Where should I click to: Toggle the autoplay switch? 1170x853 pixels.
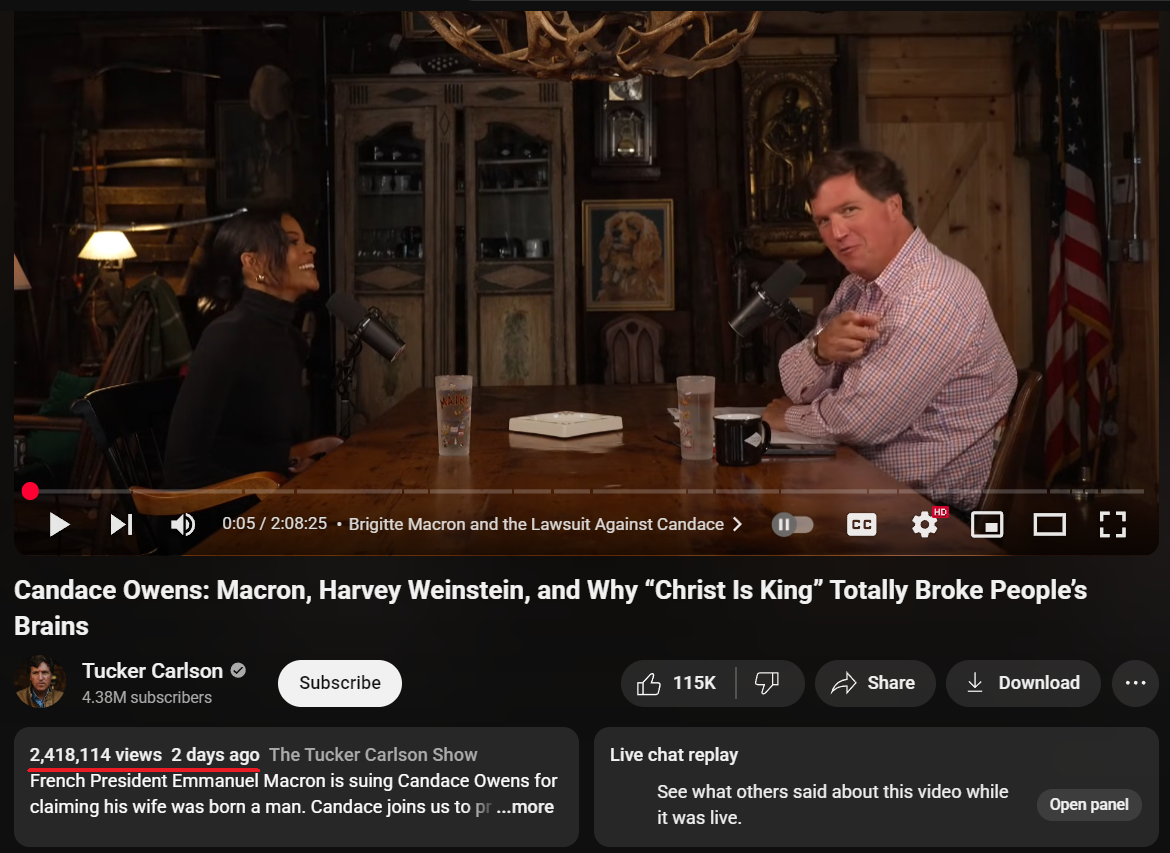[792, 524]
